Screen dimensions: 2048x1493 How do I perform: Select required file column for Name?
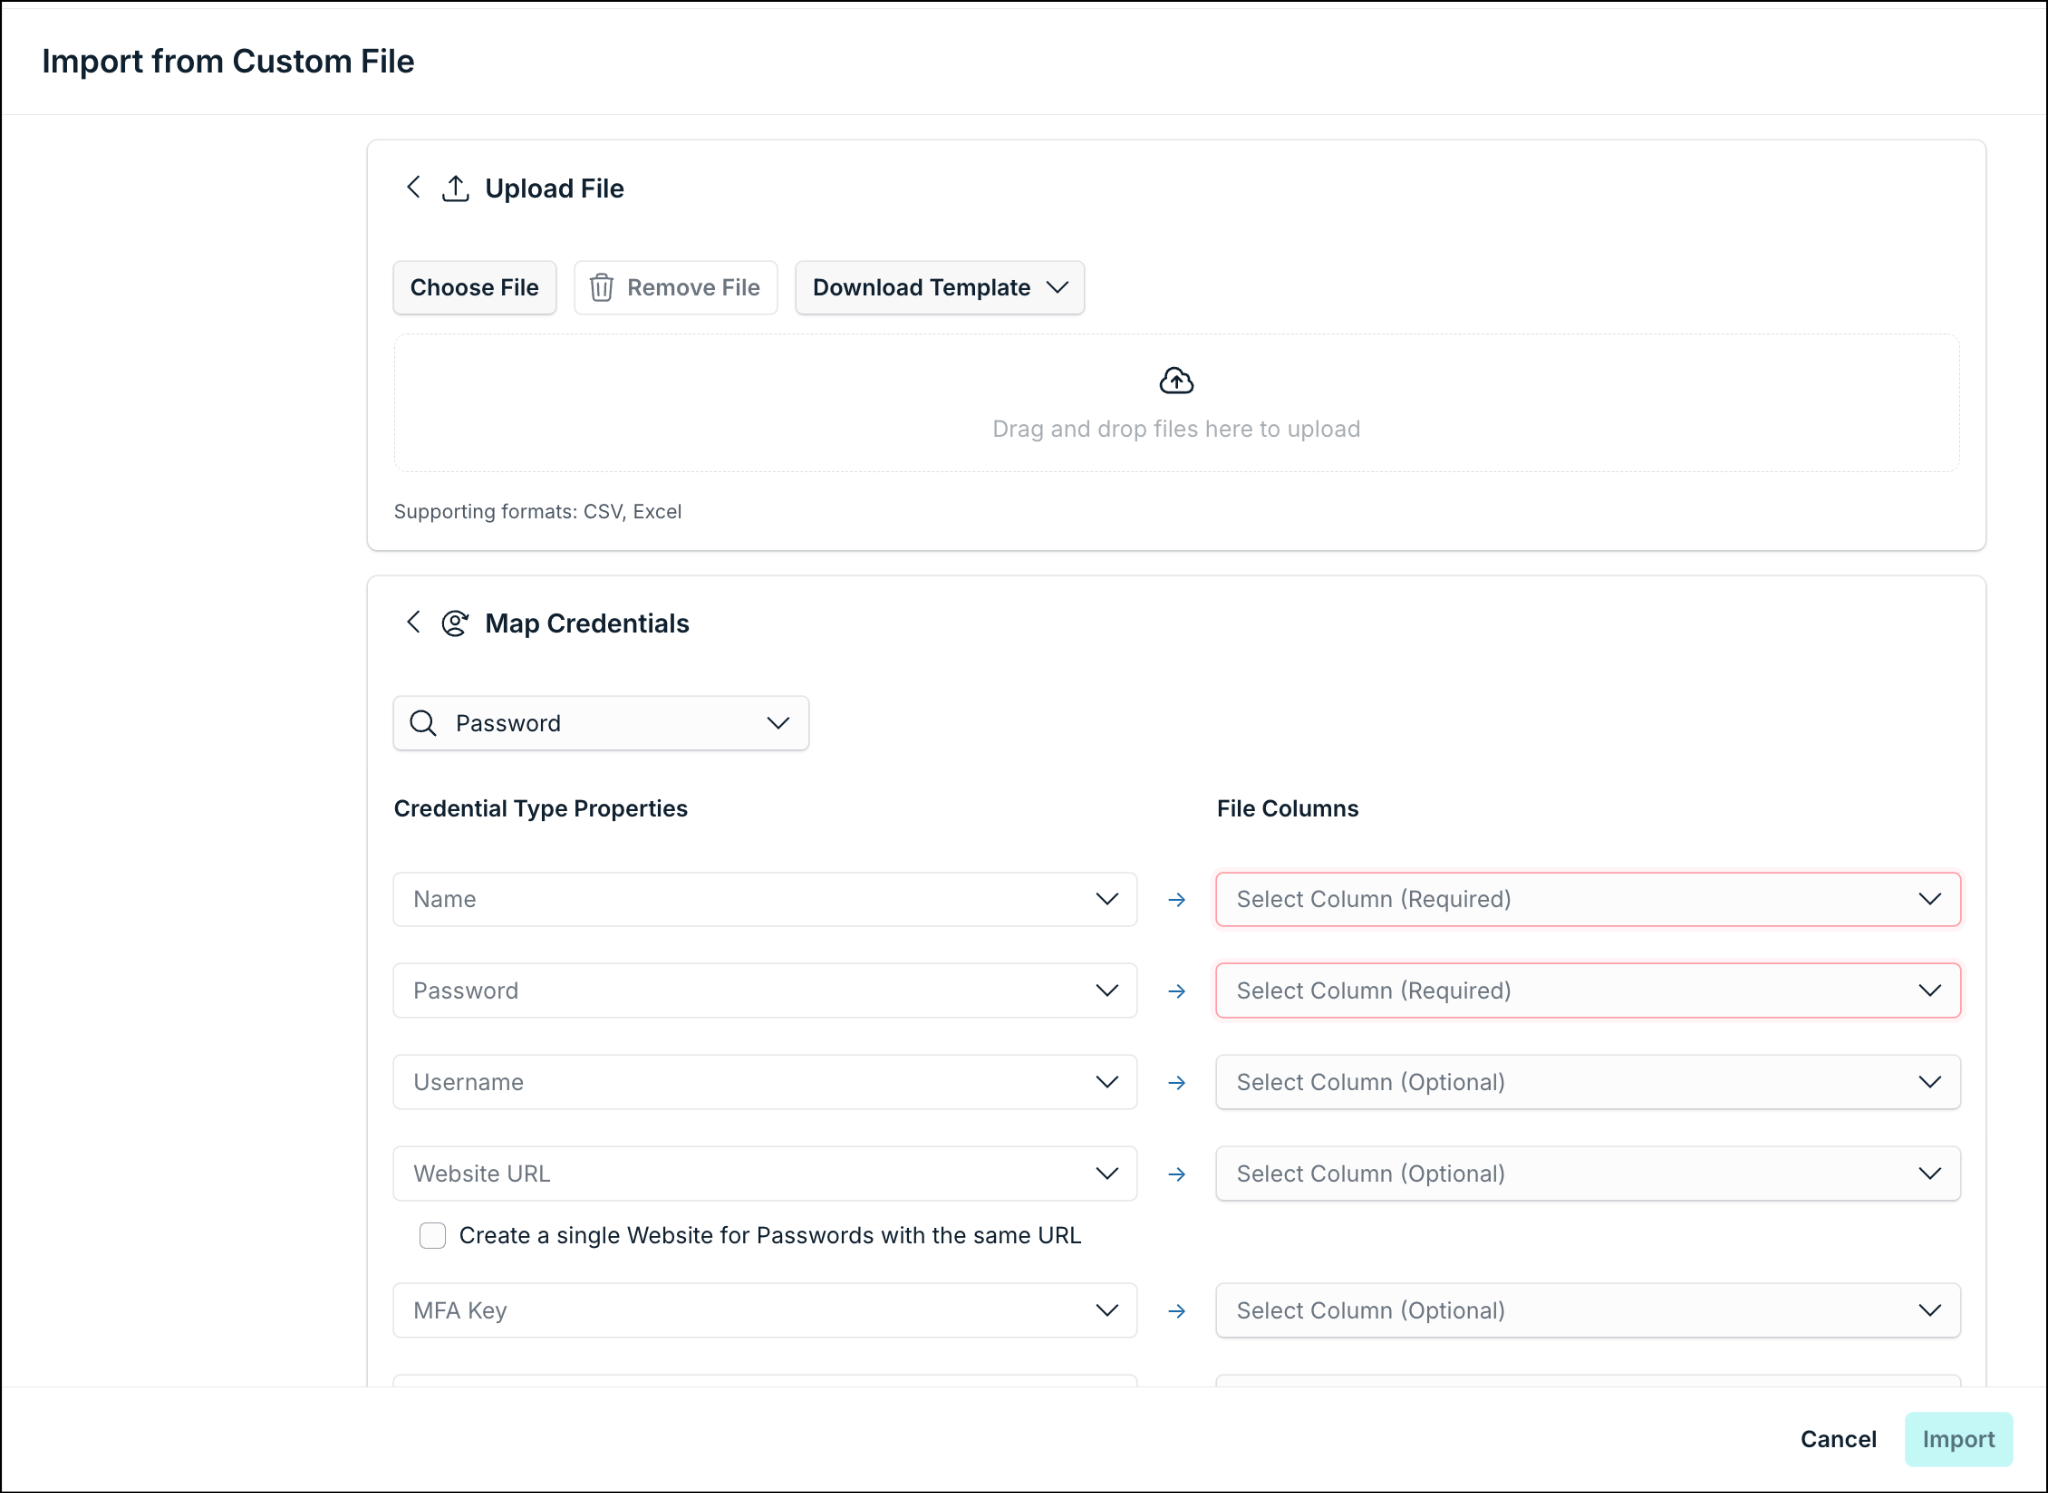1588,899
